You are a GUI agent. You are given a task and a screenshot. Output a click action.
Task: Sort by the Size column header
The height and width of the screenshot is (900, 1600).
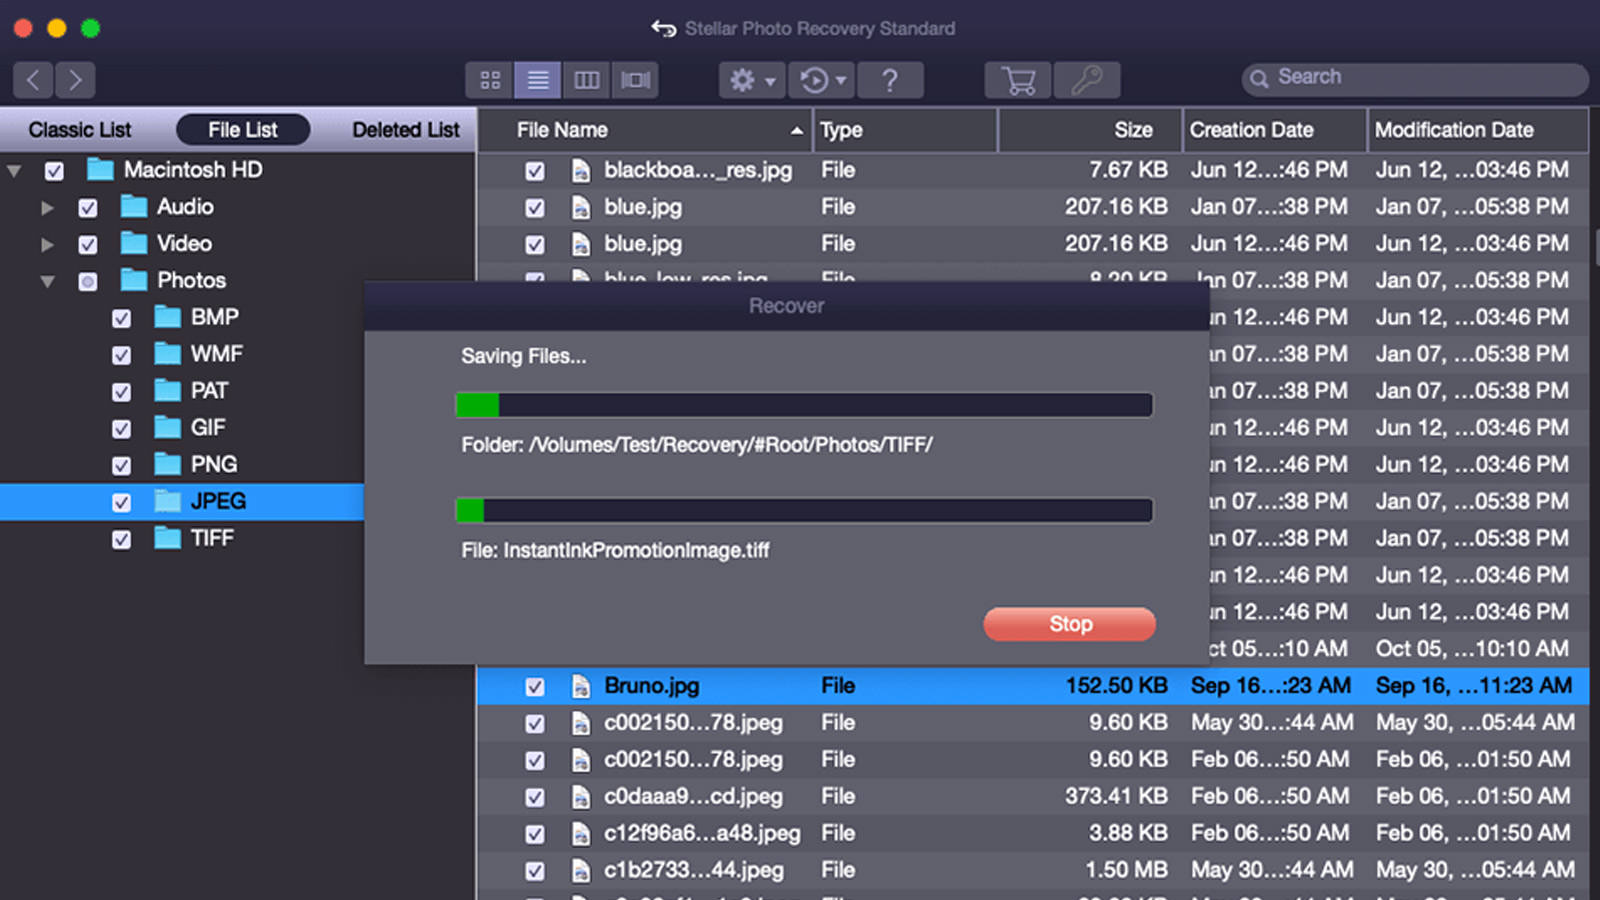click(x=1090, y=130)
